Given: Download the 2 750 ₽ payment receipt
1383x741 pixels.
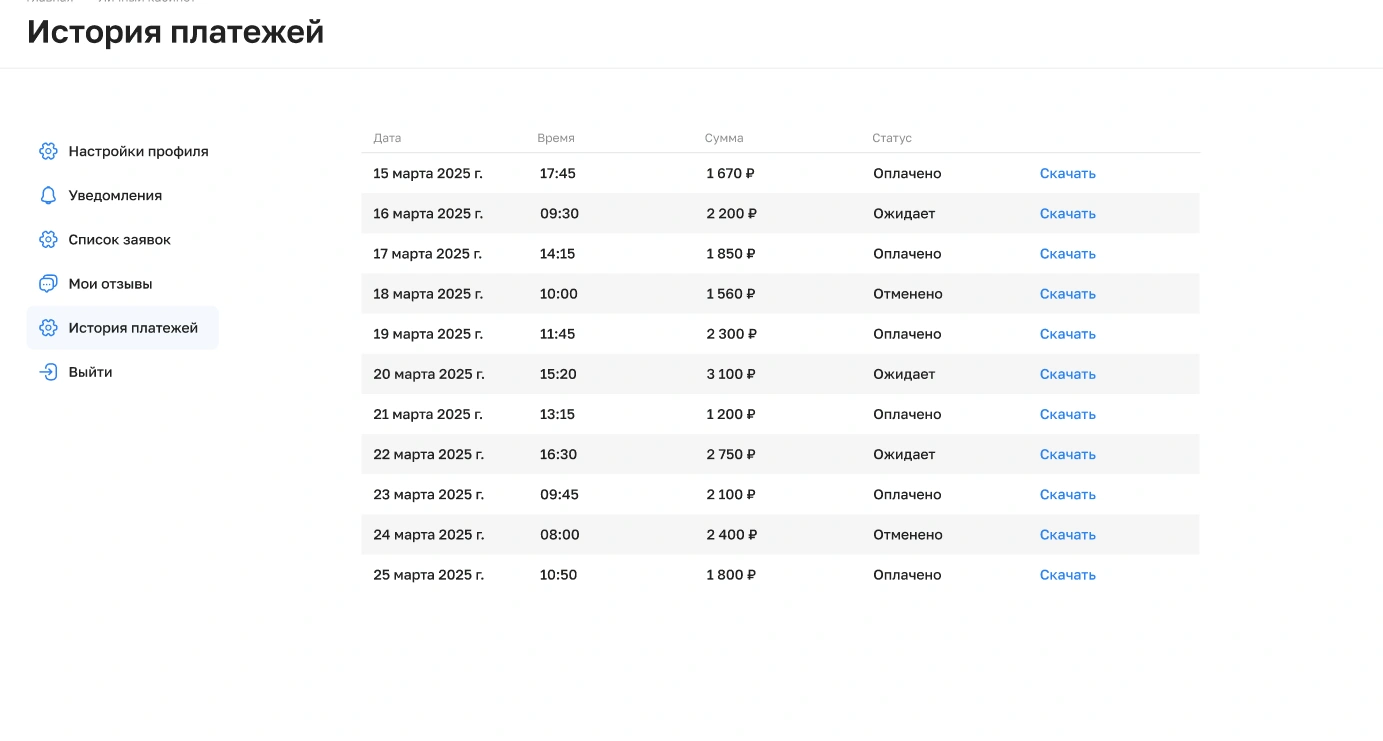Looking at the screenshot, I should pos(1067,454).
